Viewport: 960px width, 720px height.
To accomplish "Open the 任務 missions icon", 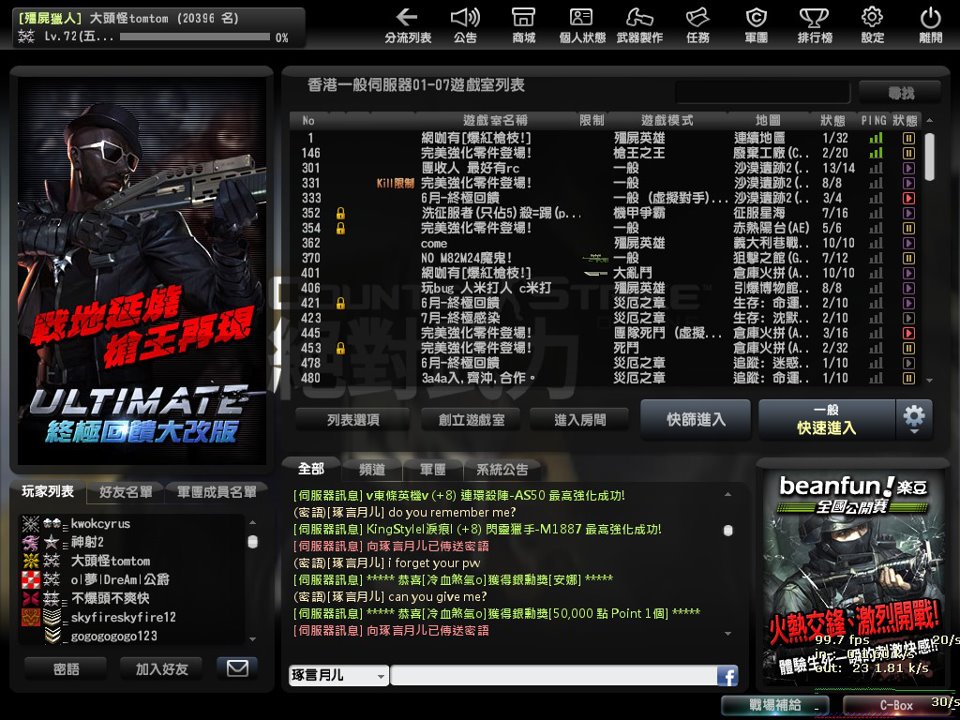I will point(698,24).
